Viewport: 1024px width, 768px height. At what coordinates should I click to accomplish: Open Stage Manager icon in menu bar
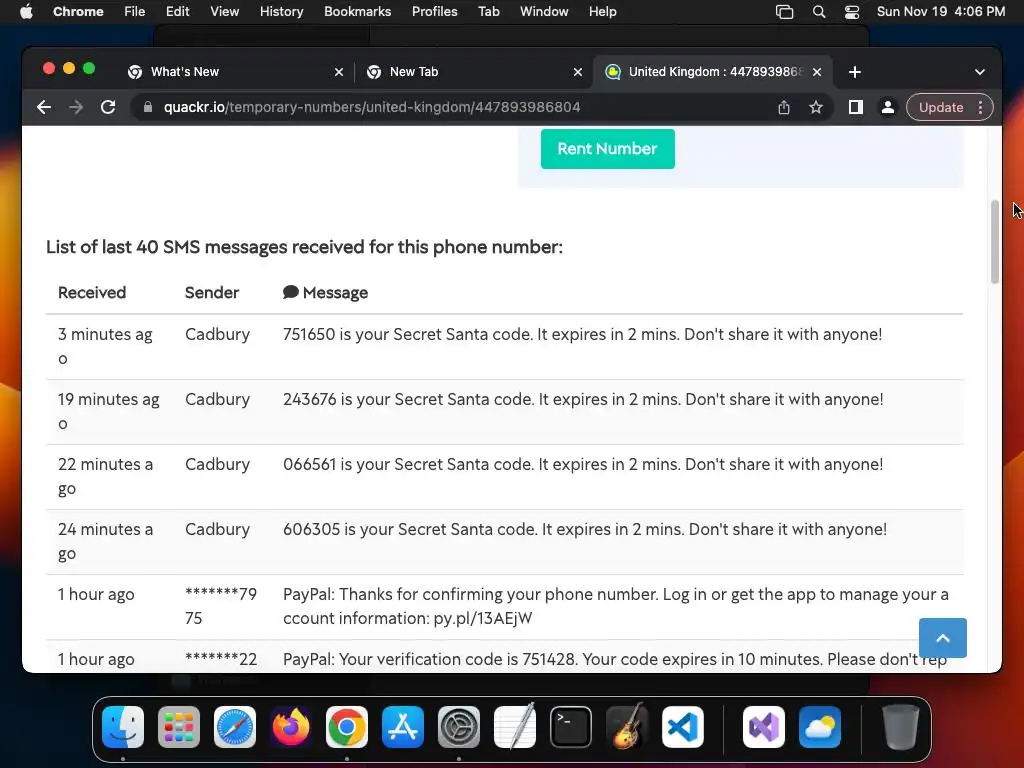pyautogui.click(x=784, y=12)
